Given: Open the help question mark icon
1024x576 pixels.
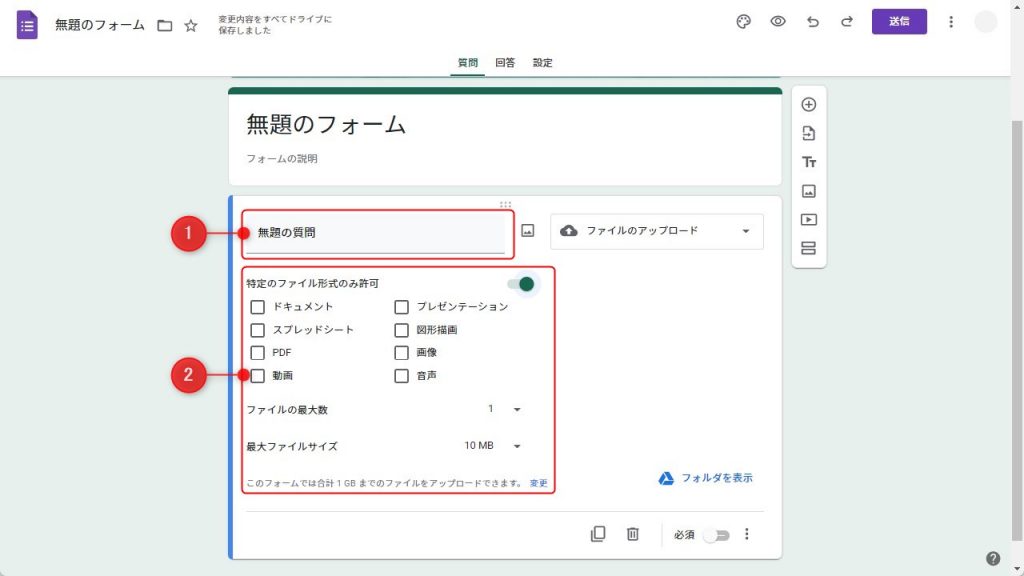Looking at the screenshot, I should tap(993, 558).
